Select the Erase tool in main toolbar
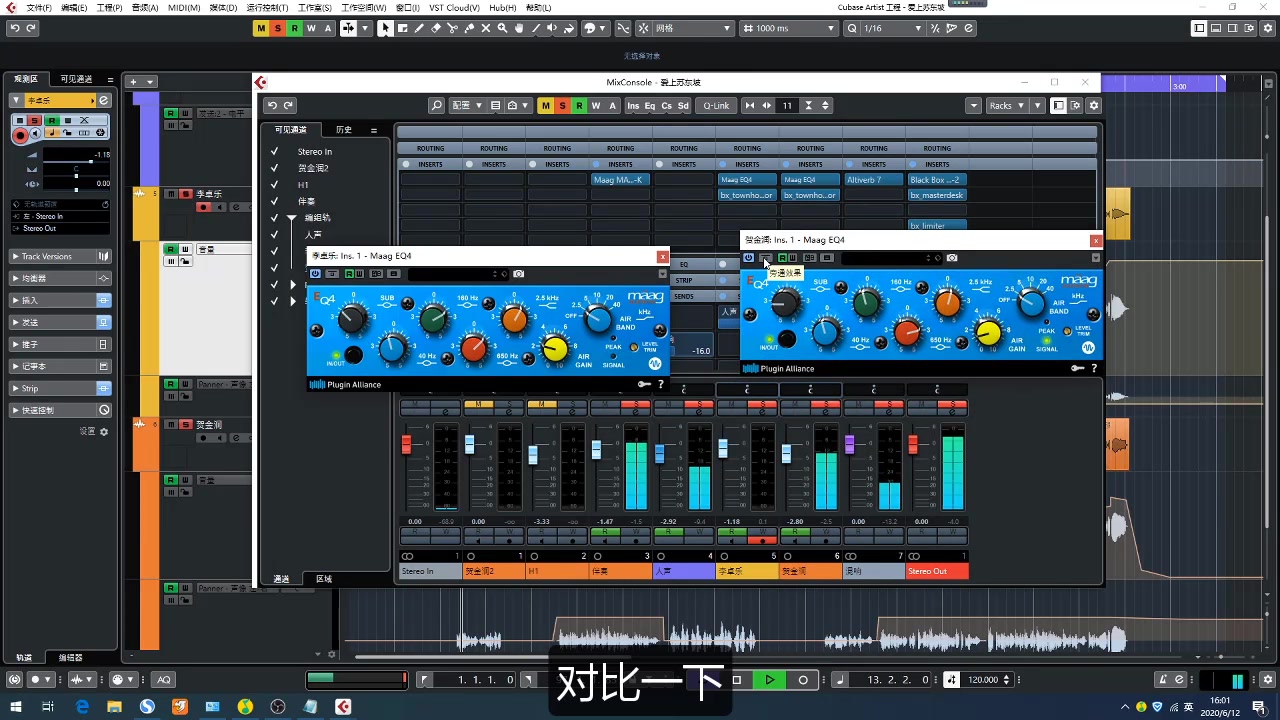The width and height of the screenshot is (1280, 720). [x=436, y=28]
